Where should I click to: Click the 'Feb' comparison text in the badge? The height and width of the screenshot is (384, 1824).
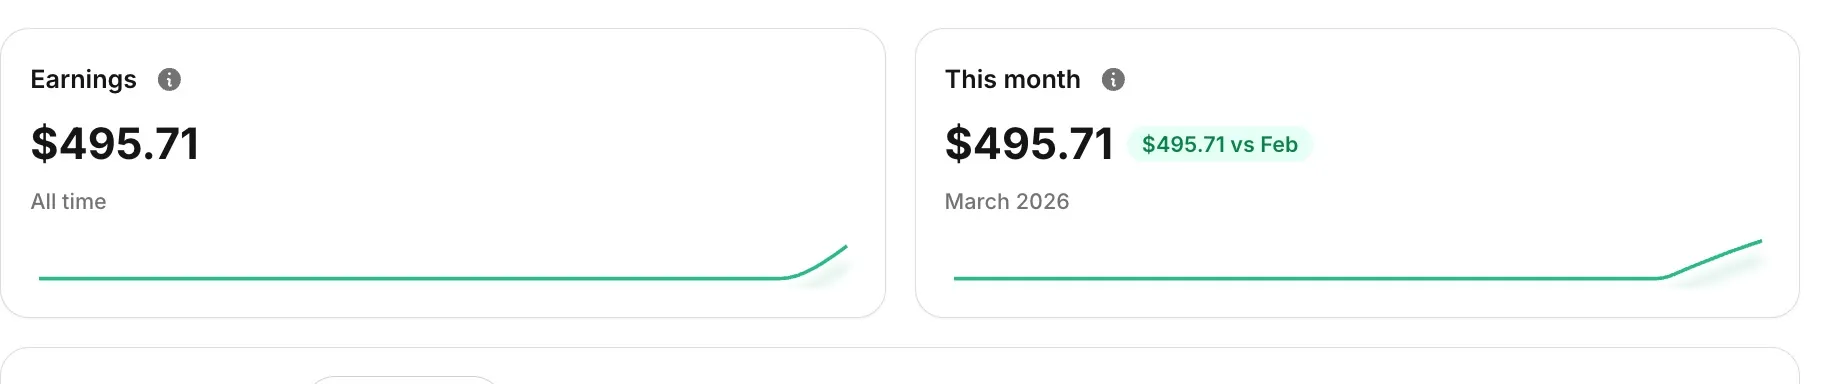1278,144
